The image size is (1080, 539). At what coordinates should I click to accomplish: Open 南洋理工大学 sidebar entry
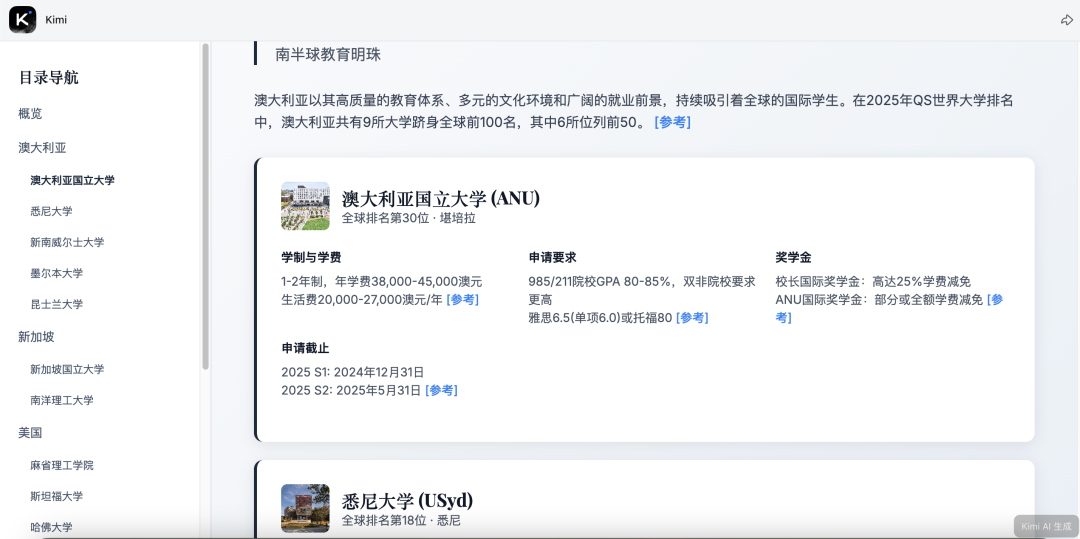point(62,400)
